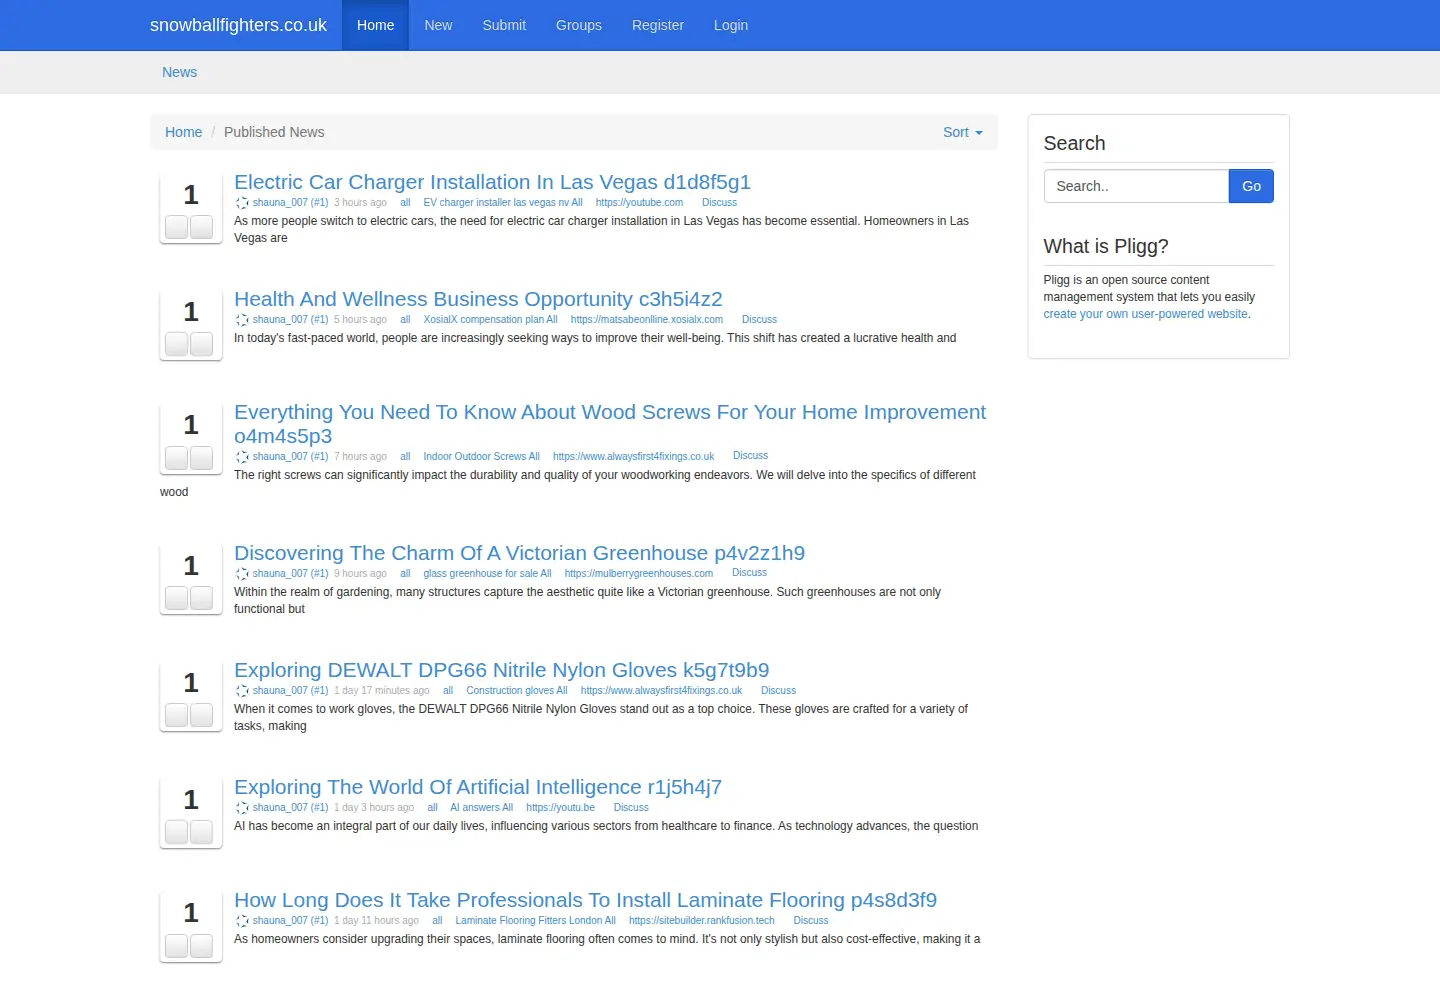This screenshot has width=1440, height=1000.
Task: Click the left vote button on Artificial Intelligence post
Action: 177,832
